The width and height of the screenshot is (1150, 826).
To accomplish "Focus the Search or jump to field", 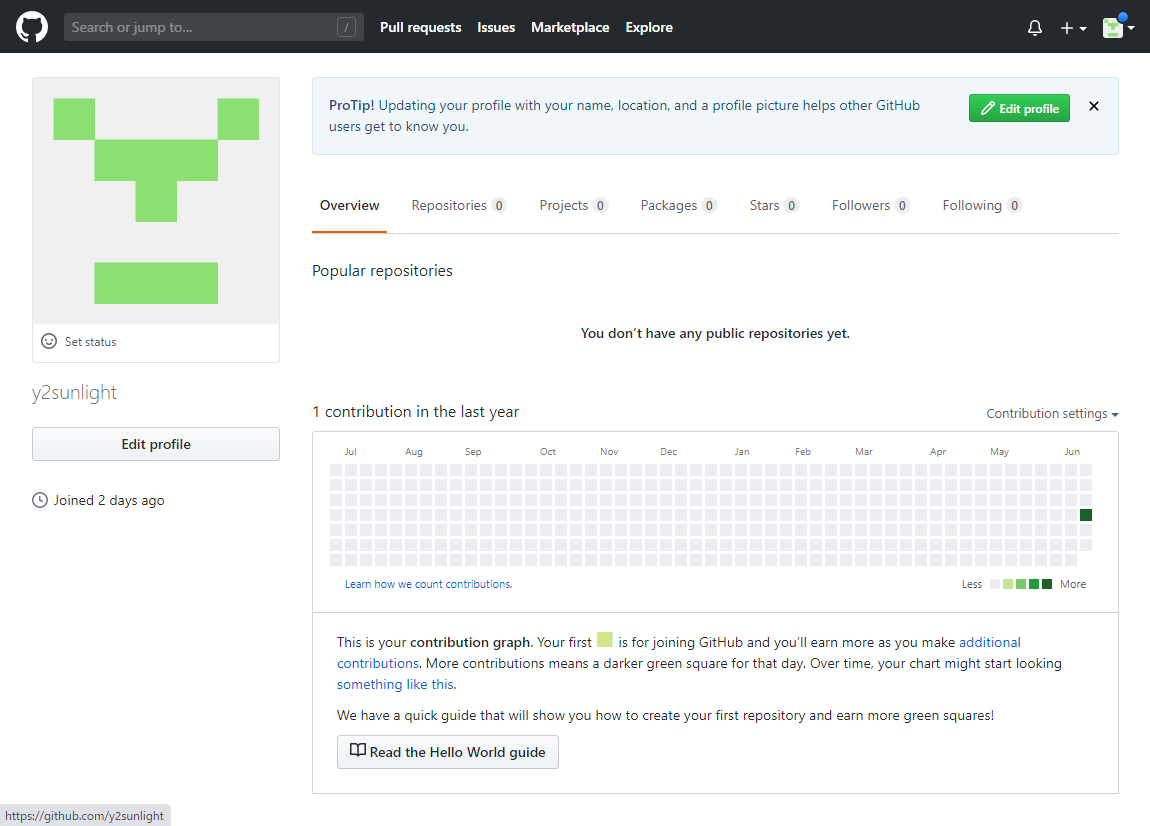I will pos(200,28).
